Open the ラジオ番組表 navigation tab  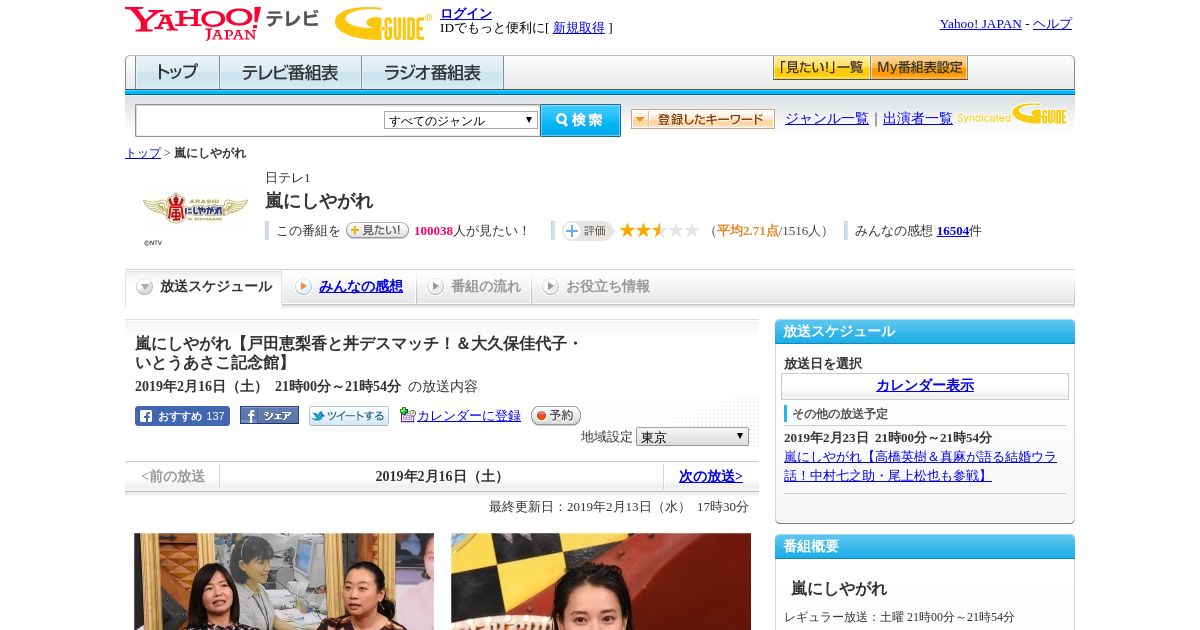[x=433, y=73]
